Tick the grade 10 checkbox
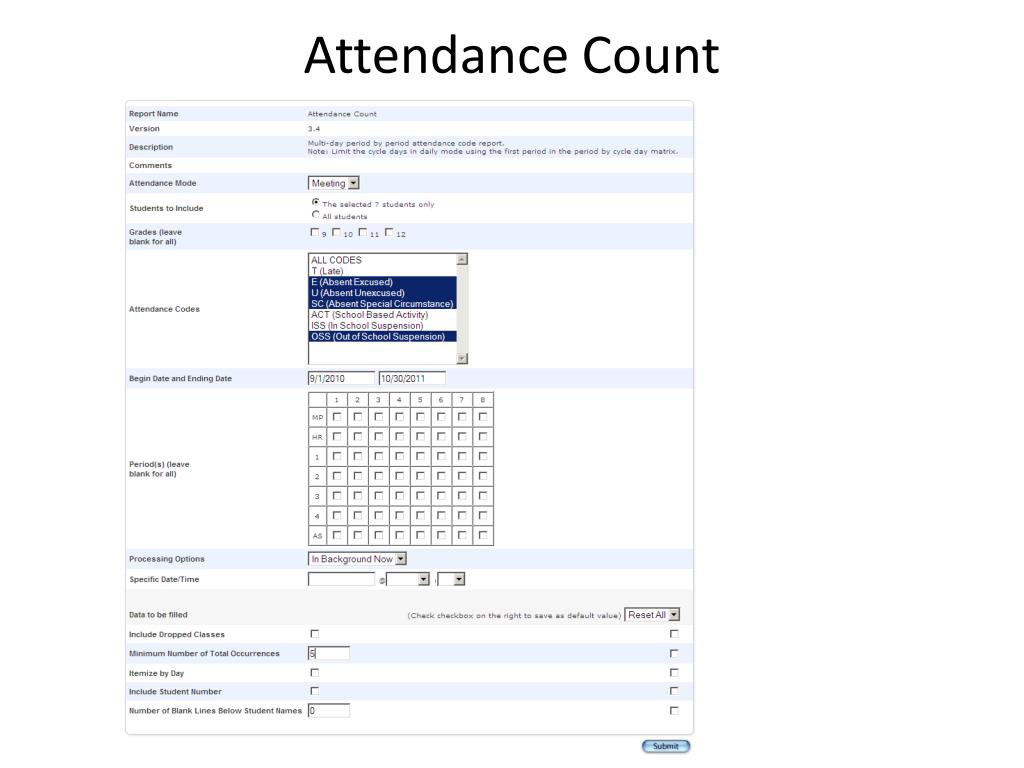This screenshot has height=768, width=1024. point(336,232)
